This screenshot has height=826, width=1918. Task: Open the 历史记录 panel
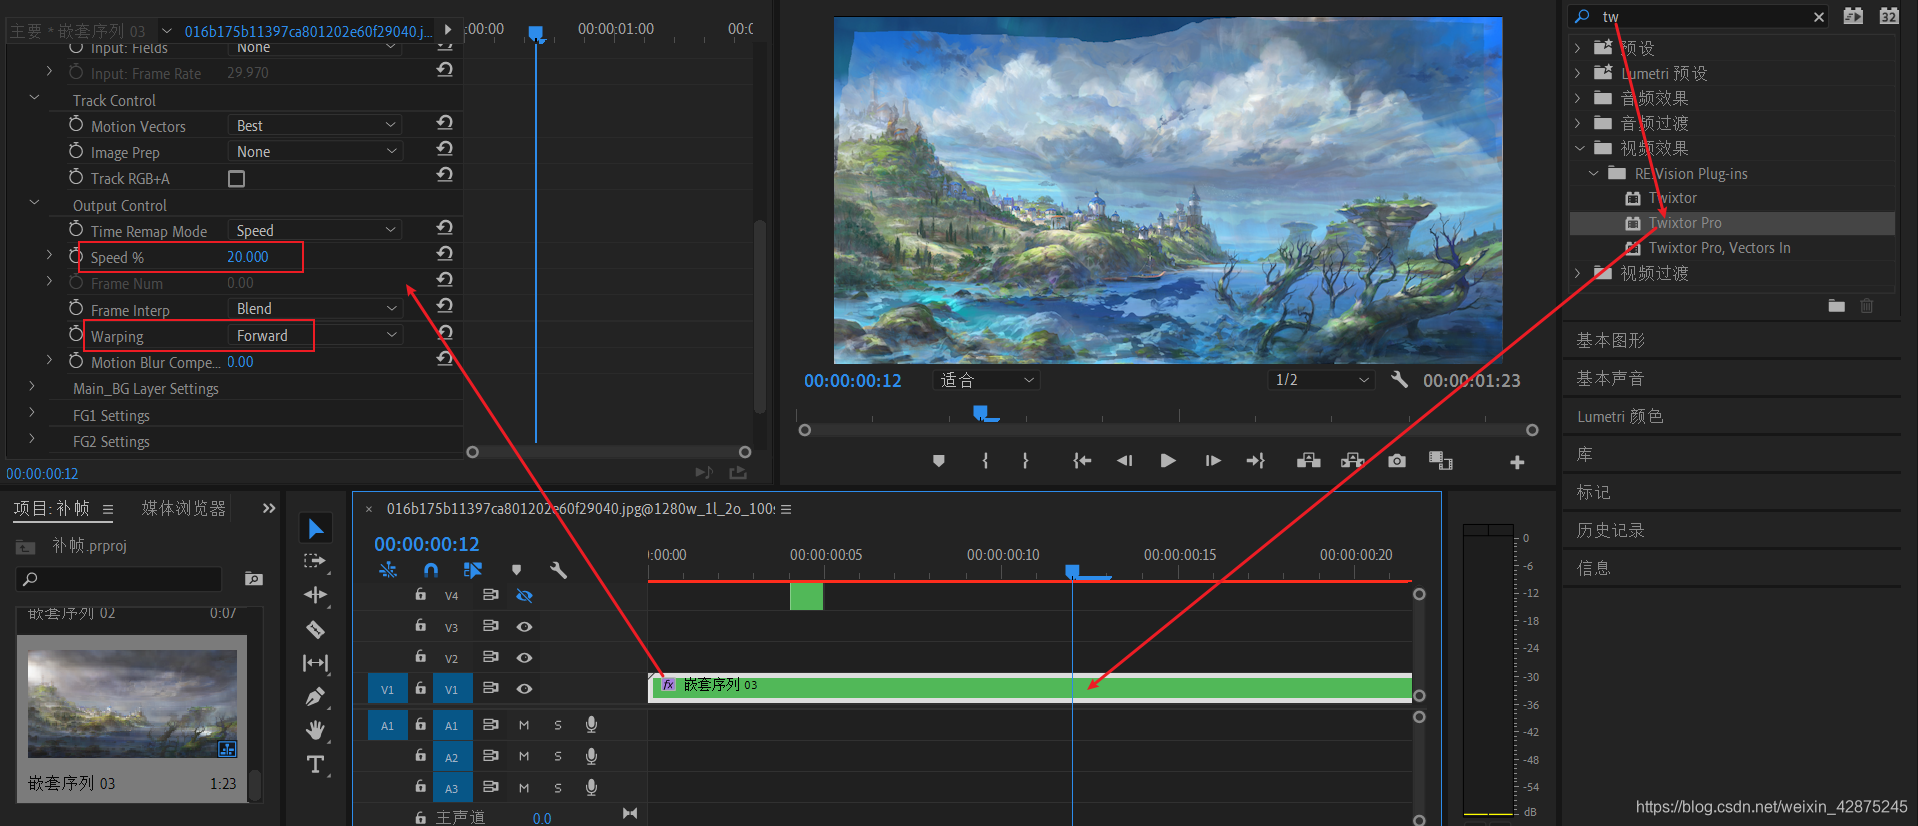[x=1611, y=531]
